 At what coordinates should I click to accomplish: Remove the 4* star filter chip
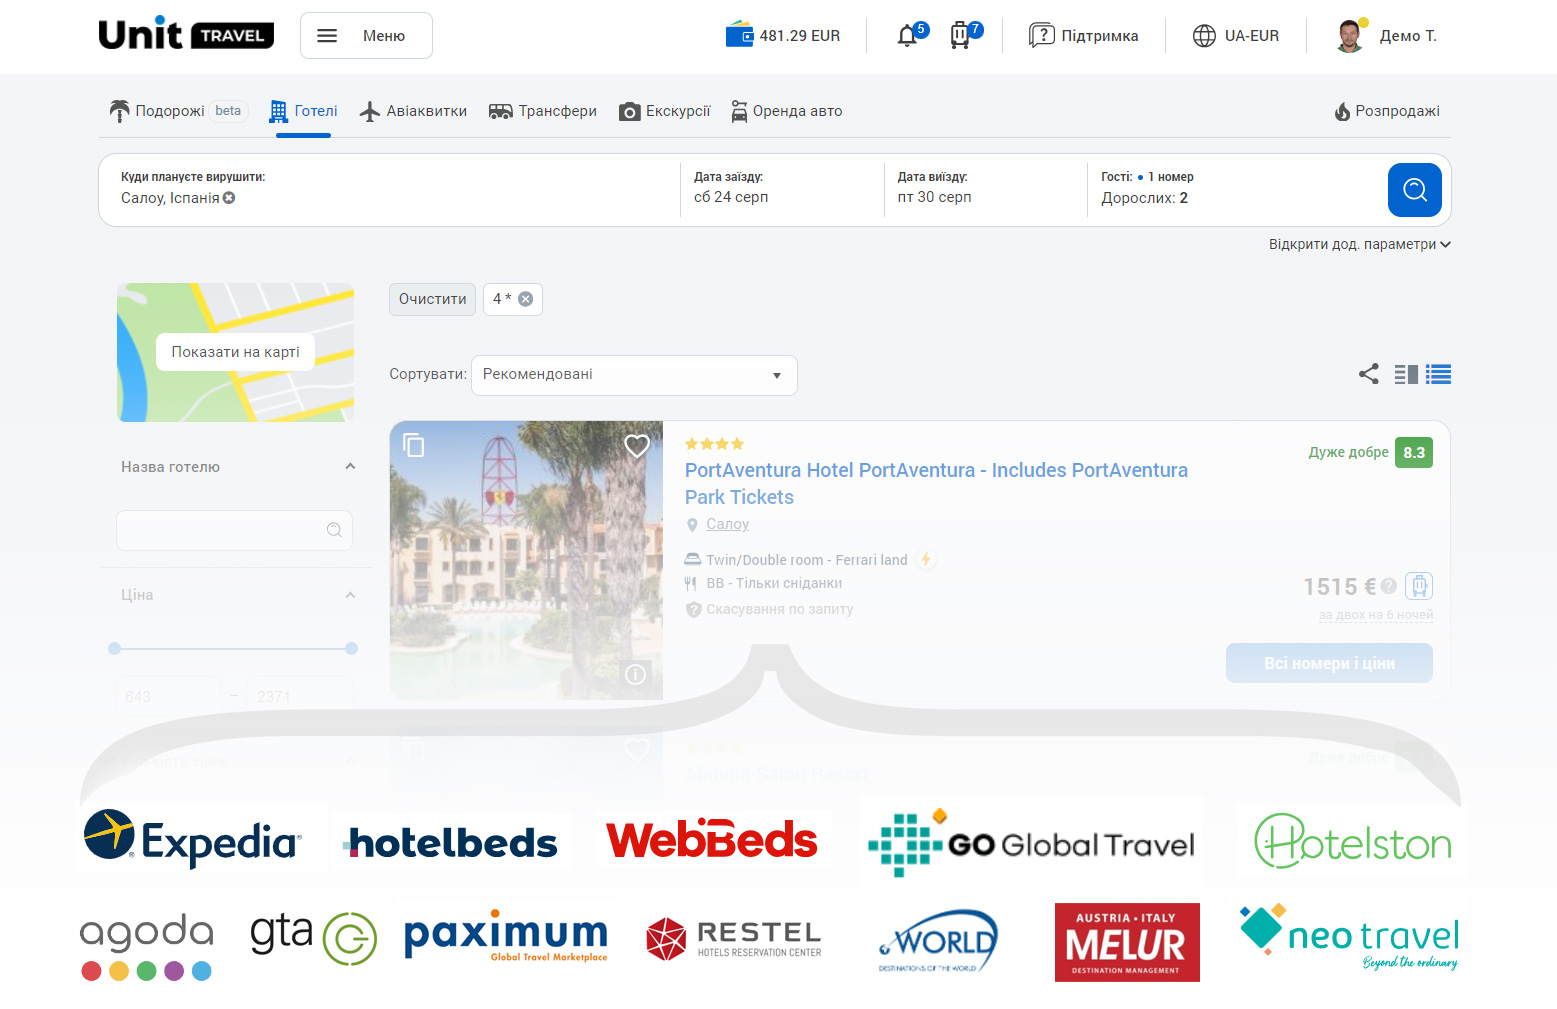(x=526, y=299)
